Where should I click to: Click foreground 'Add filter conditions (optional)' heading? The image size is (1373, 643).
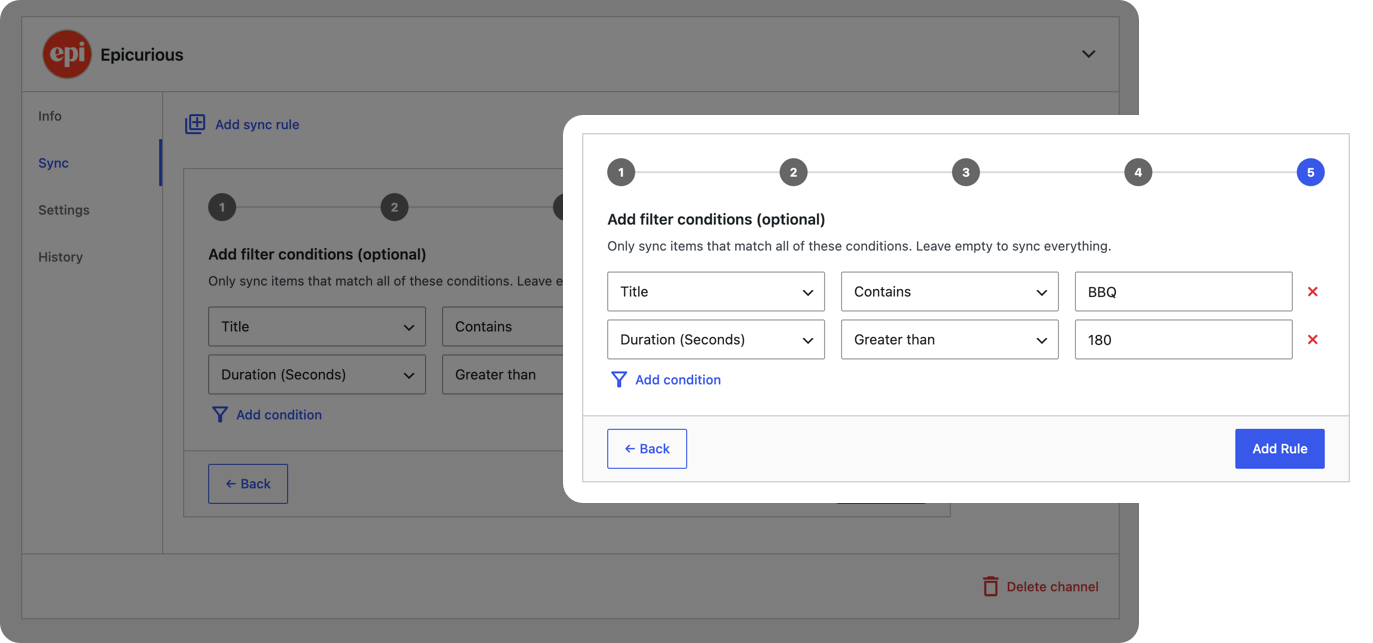coord(716,219)
